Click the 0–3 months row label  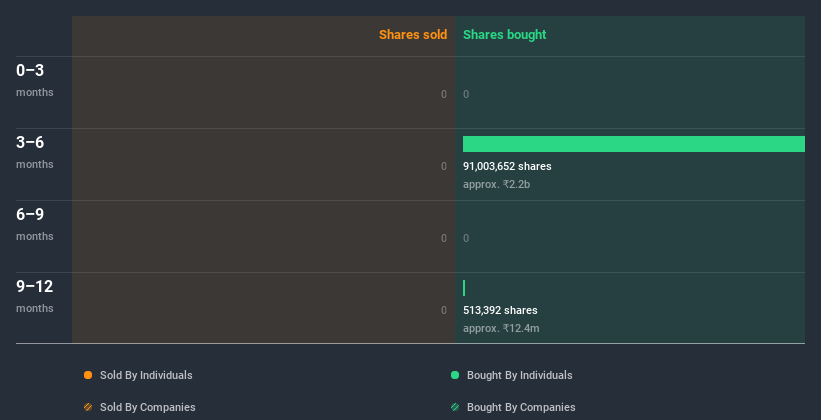pyautogui.click(x=35, y=80)
